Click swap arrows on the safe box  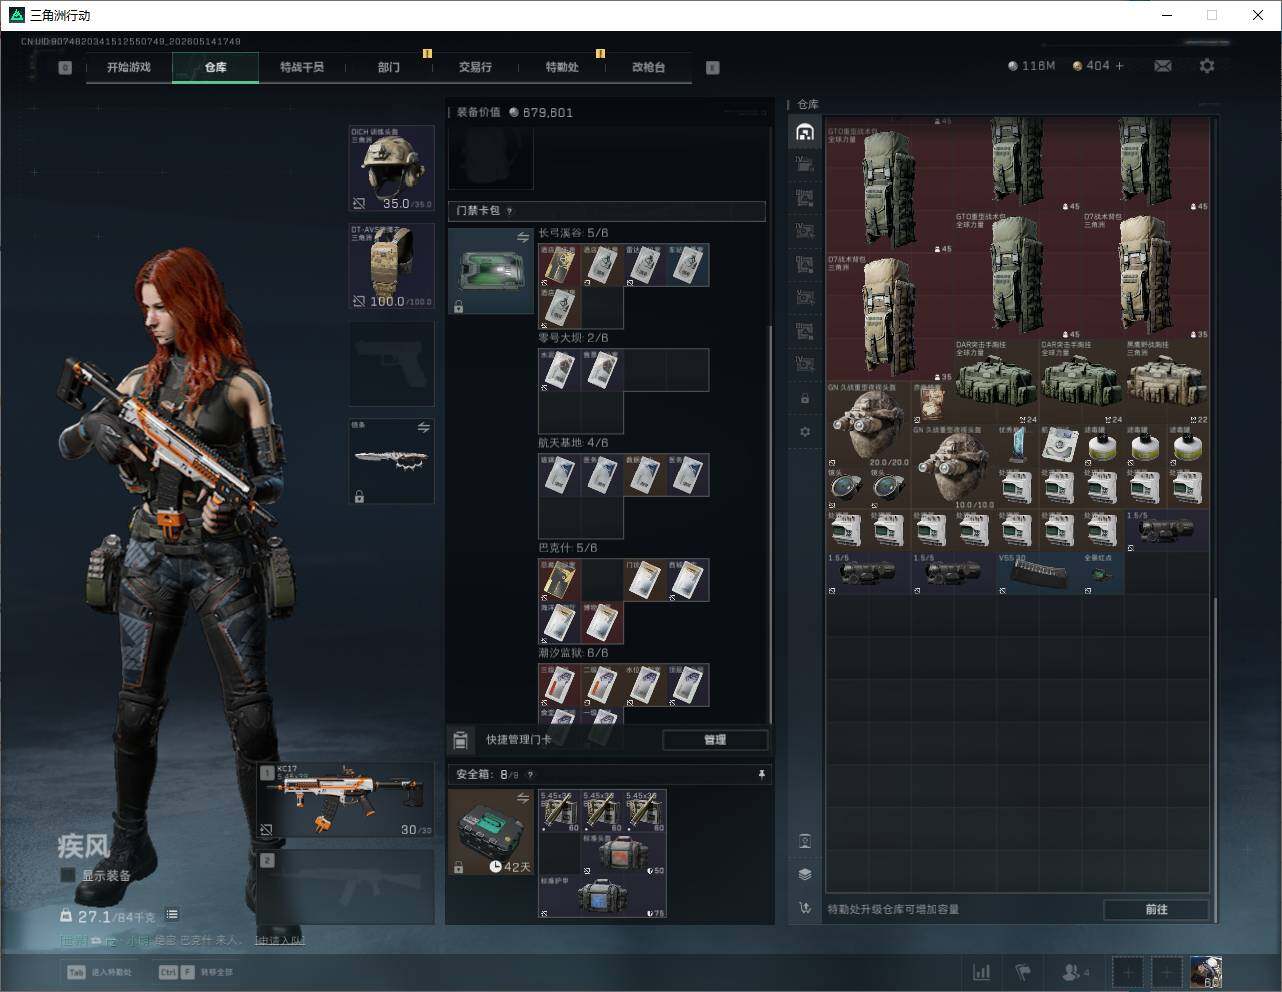pyautogui.click(x=522, y=798)
